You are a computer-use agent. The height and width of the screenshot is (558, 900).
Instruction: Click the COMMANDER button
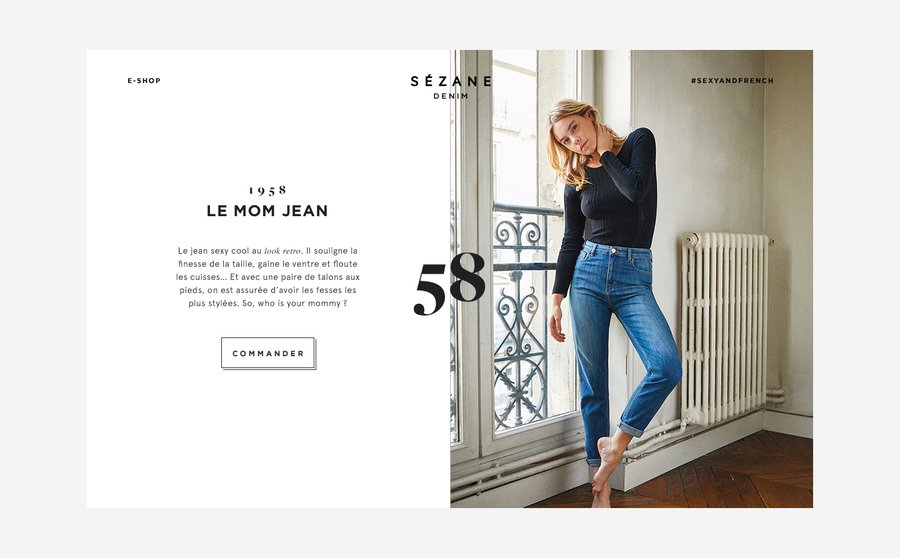point(268,353)
